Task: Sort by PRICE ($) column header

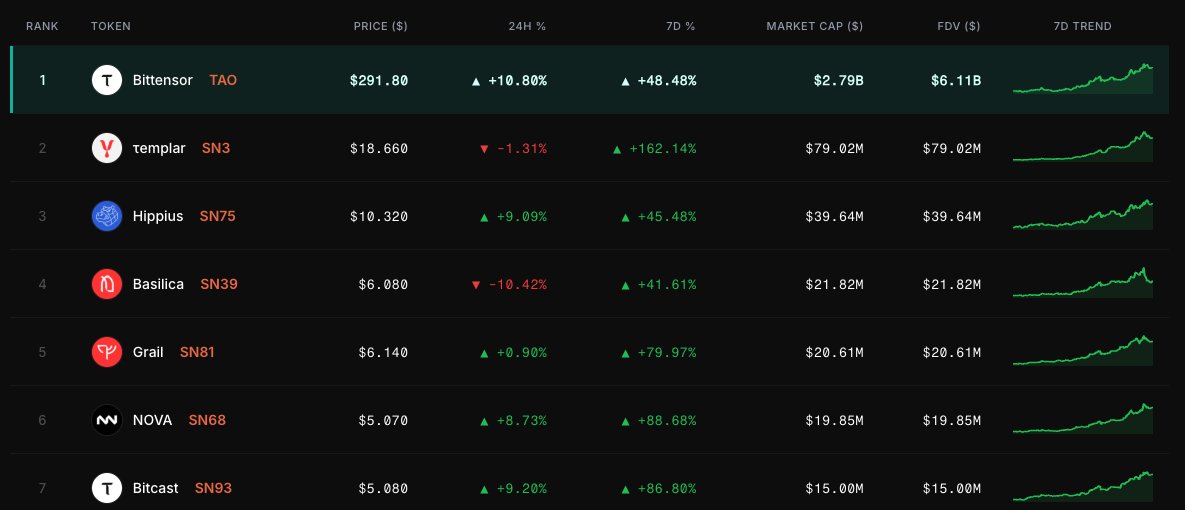Action: click(x=380, y=26)
